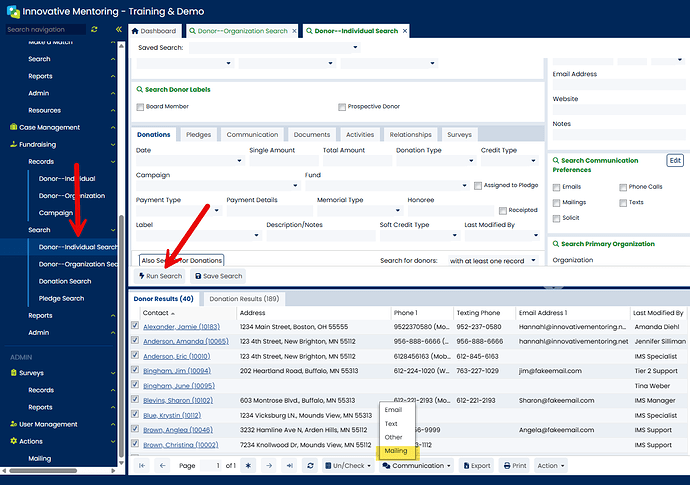Click the Surveys clipboard icon
Screen dimensions: 690x485
pyautogui.click(x=13, y=372)
